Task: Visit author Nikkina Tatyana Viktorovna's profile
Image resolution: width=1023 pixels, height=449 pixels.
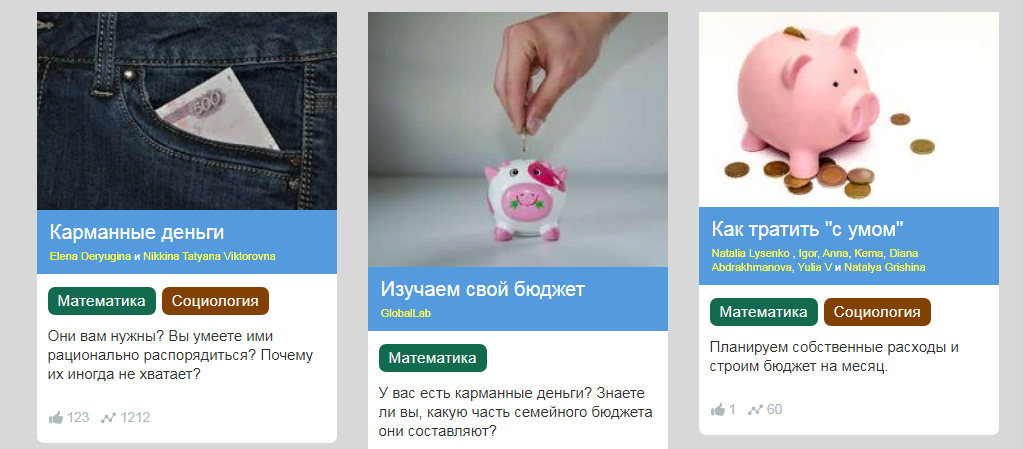Action: [209, 256]
